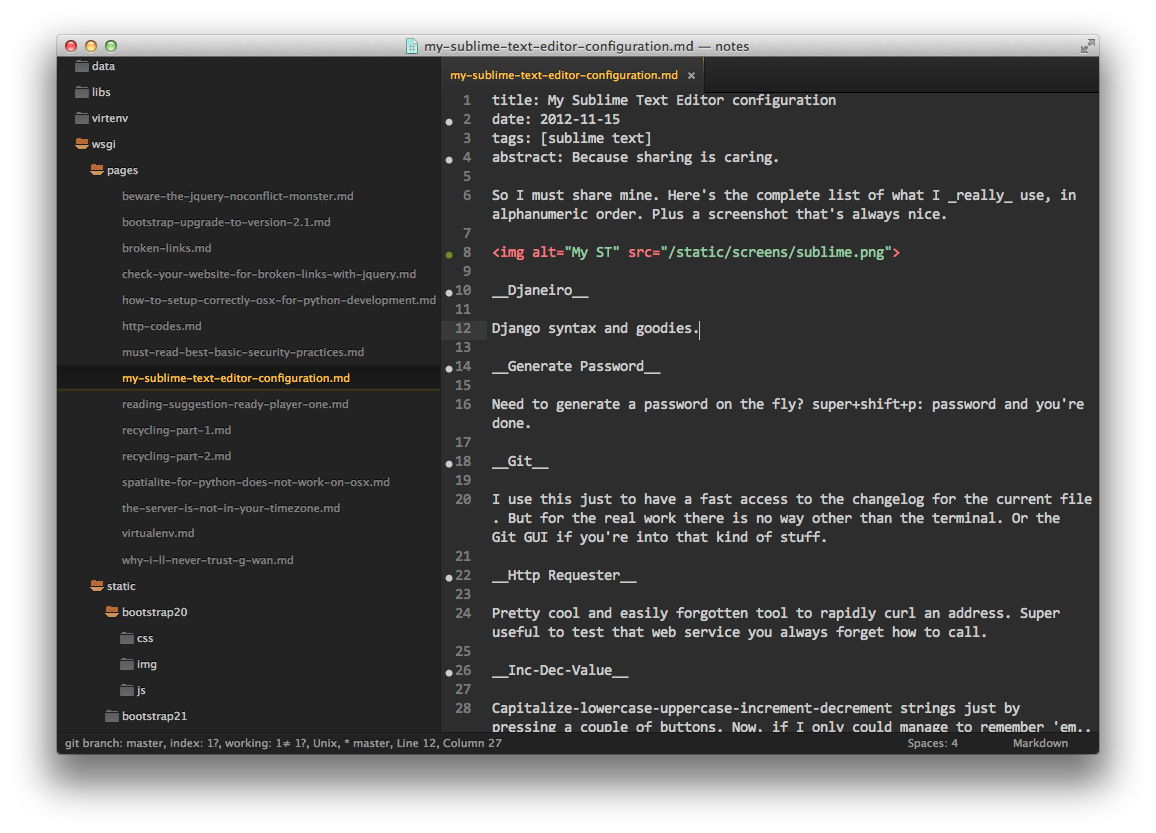
Task: Close the my-sublime-text-editor-configuration.md tab
Action: [x=691, y=75]
